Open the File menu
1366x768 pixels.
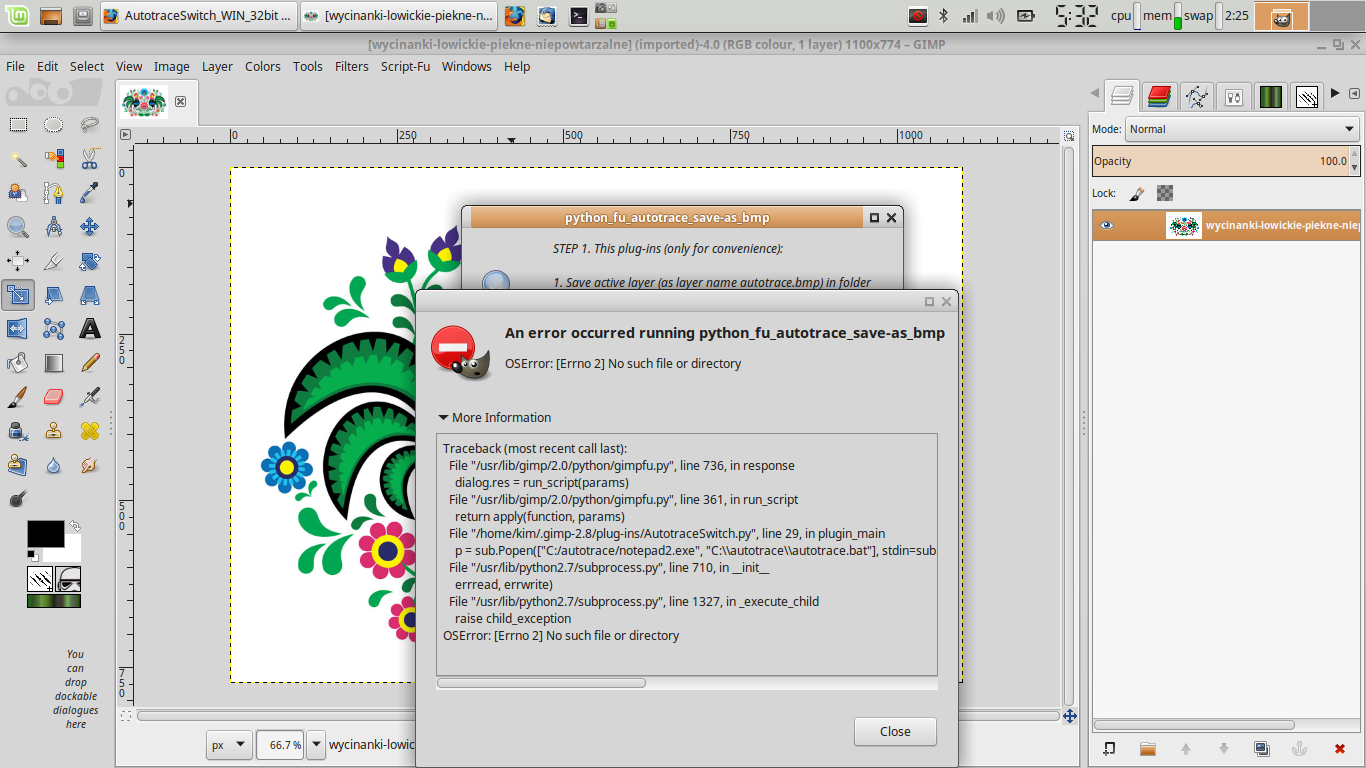[x=15, y=66]
